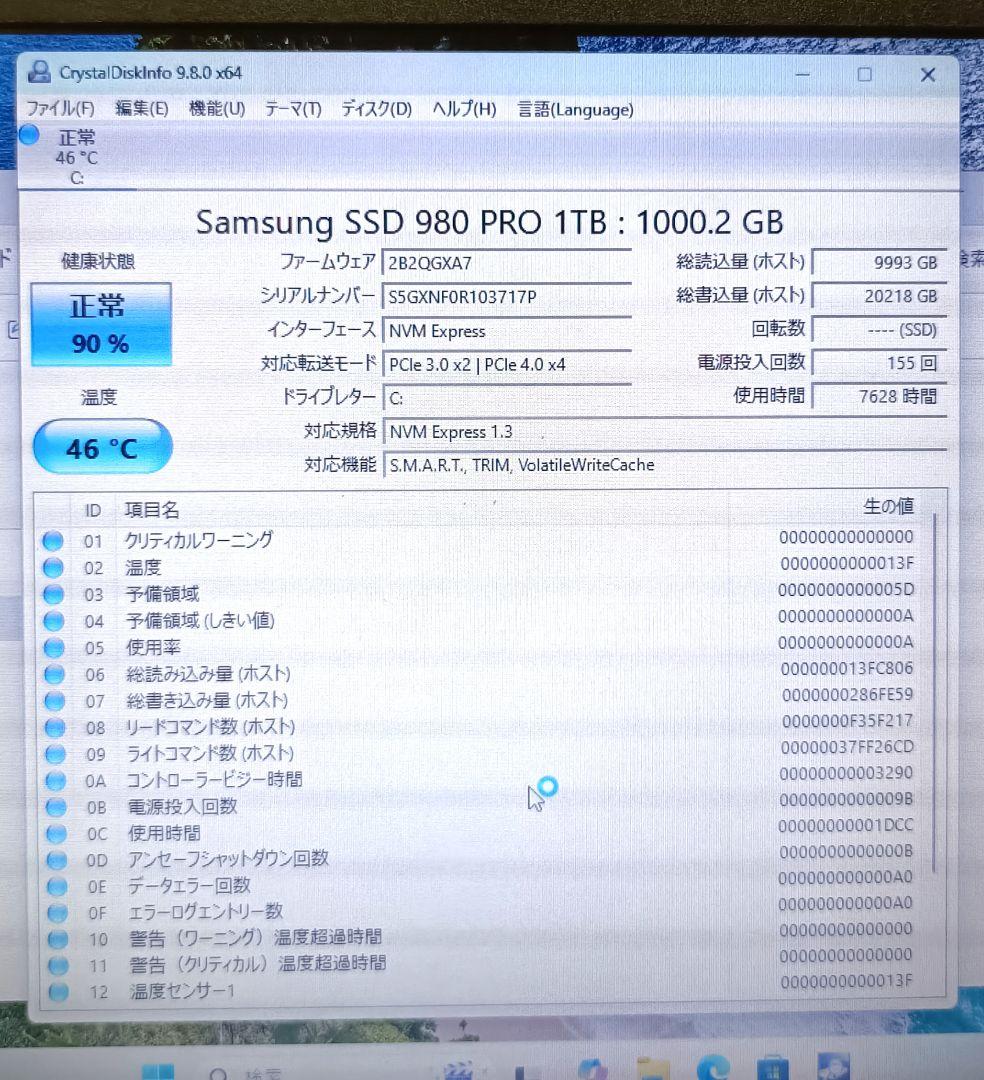This screenshot has width=984, height=1080.
Task: Click raw value 0000000286FE59
Action: 847,694
